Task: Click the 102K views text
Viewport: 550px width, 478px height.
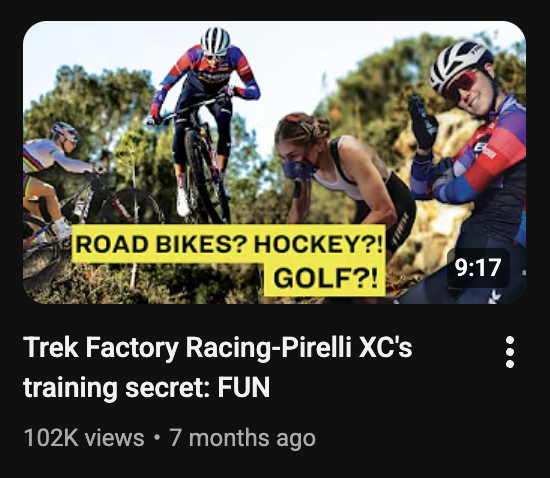Action: pyautogui.click(x=84, y=438)
